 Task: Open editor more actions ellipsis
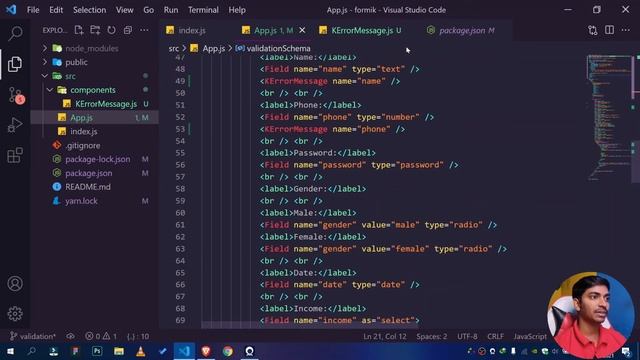tap(626, 30)
